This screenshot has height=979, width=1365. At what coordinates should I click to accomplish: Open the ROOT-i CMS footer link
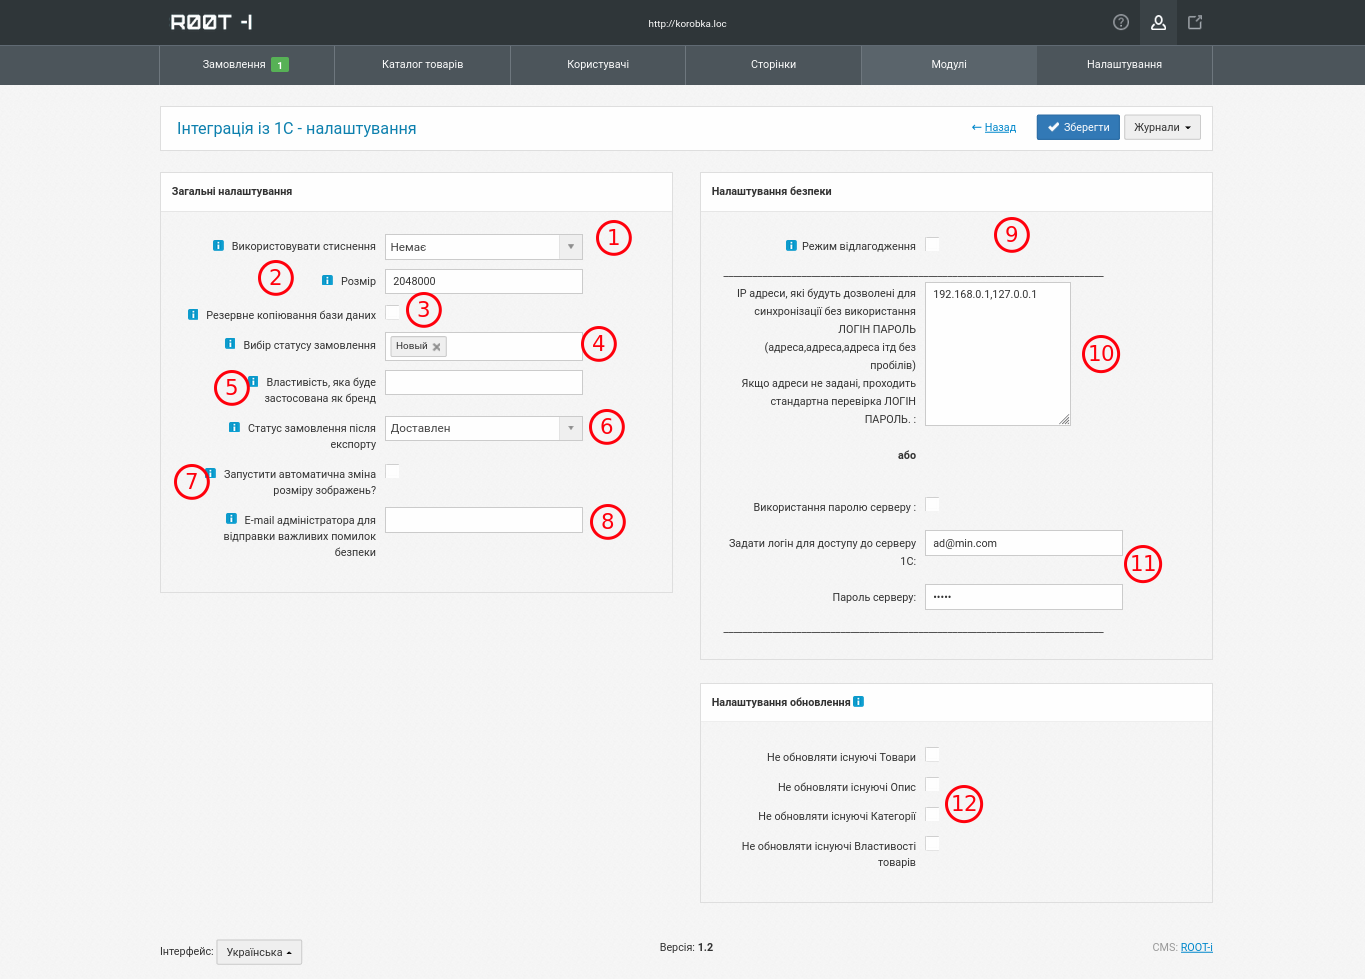[1197, 947]
